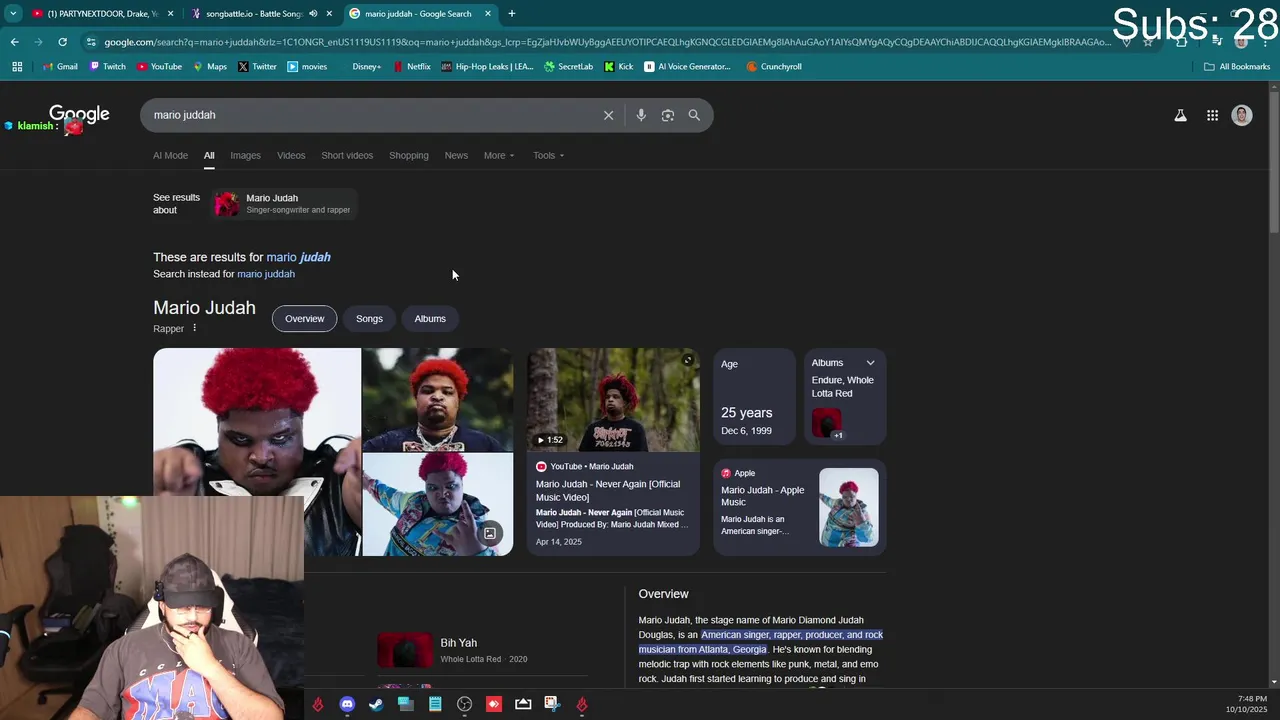The width and height of the screenshot is (1280, 720).
Task: Expand the More results dropdown
Action: click(499, 155)
